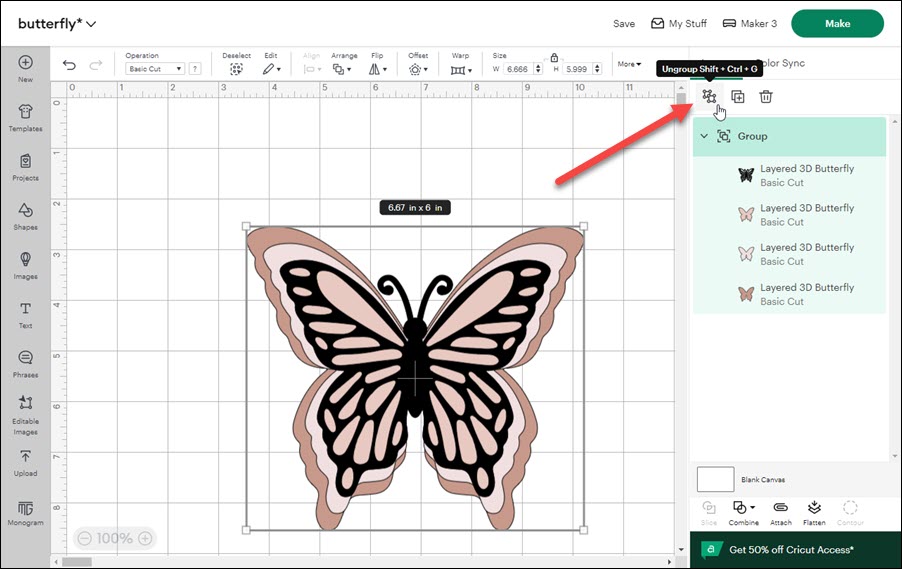Open My Stuff
This screenshot has height=569, width=902.
click(x=678, y=23)
